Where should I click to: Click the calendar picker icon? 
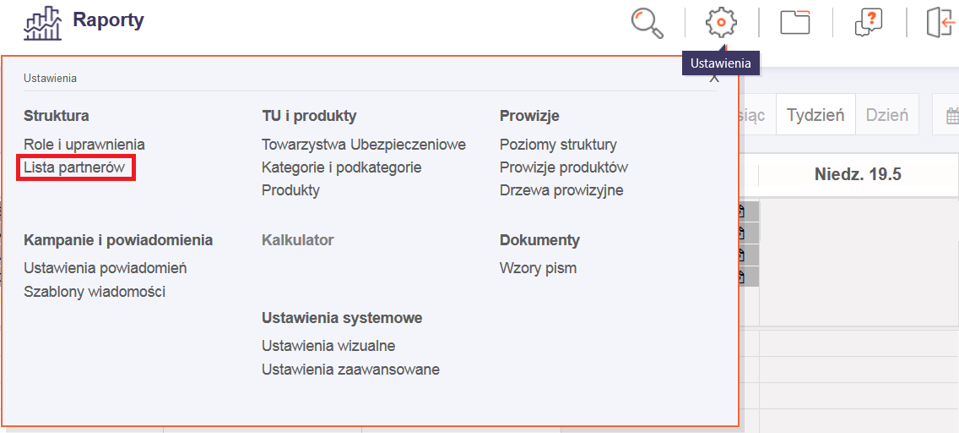pos(951,115)
